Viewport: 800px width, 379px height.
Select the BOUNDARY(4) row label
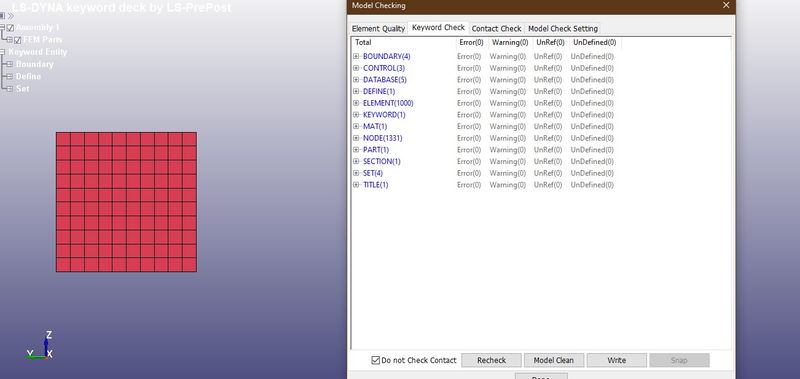tap(386, 56)
